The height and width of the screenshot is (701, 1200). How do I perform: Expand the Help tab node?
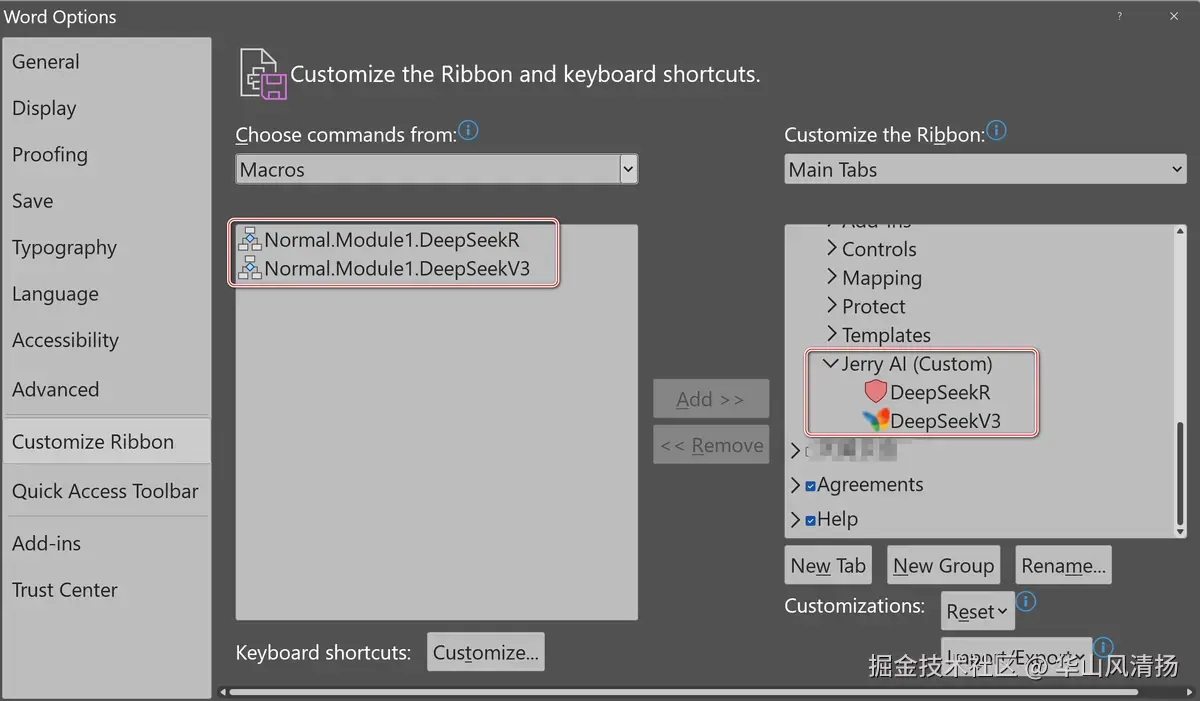point(796,520)
